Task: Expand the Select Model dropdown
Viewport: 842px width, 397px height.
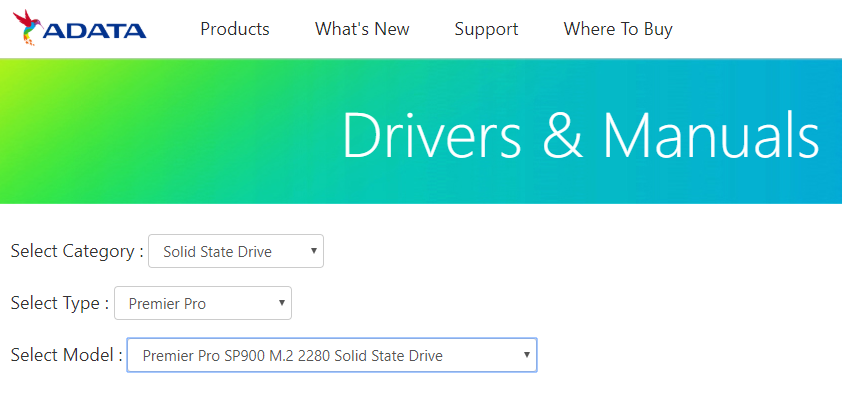Action: click(x=332, y=355)
